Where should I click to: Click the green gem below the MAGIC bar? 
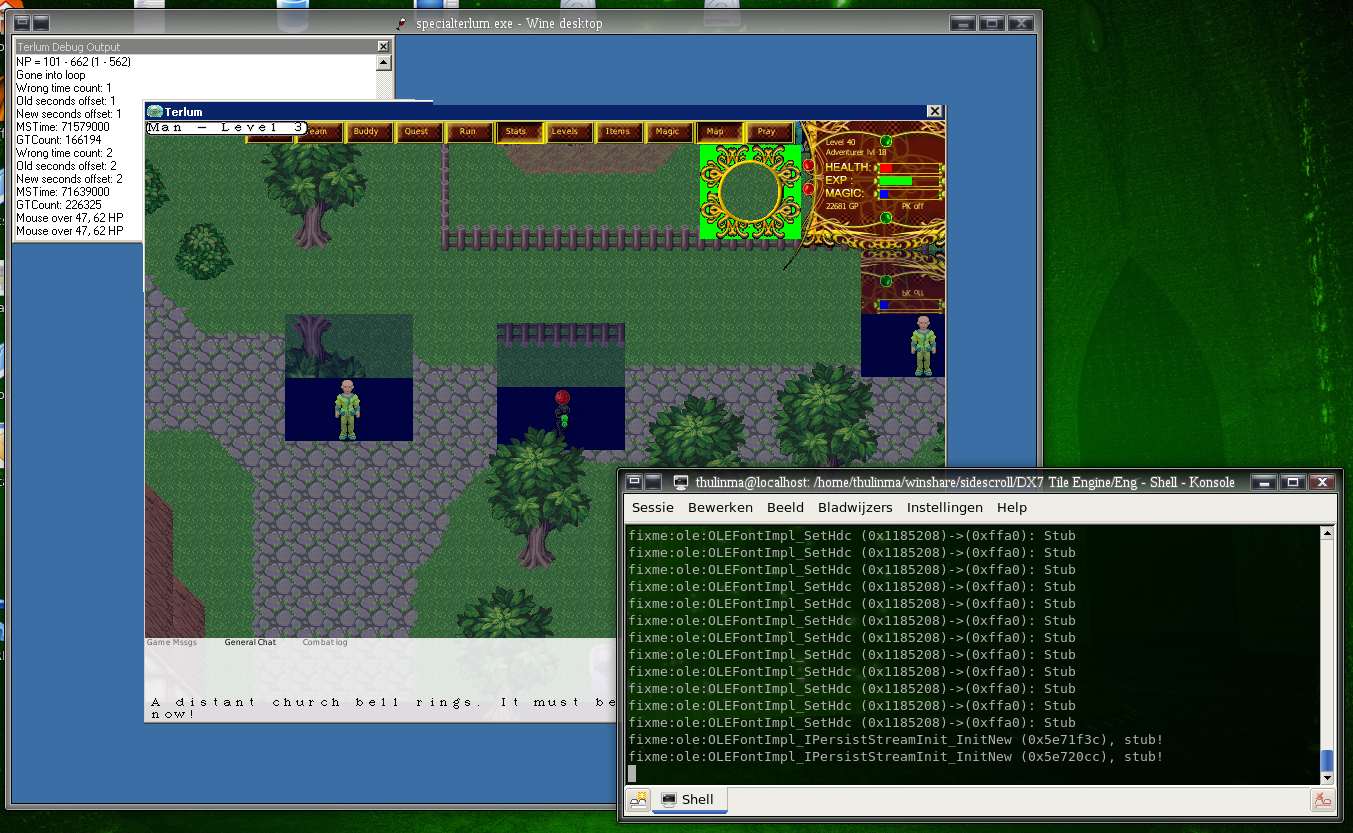pyautogui.click(x=886, y=217)
